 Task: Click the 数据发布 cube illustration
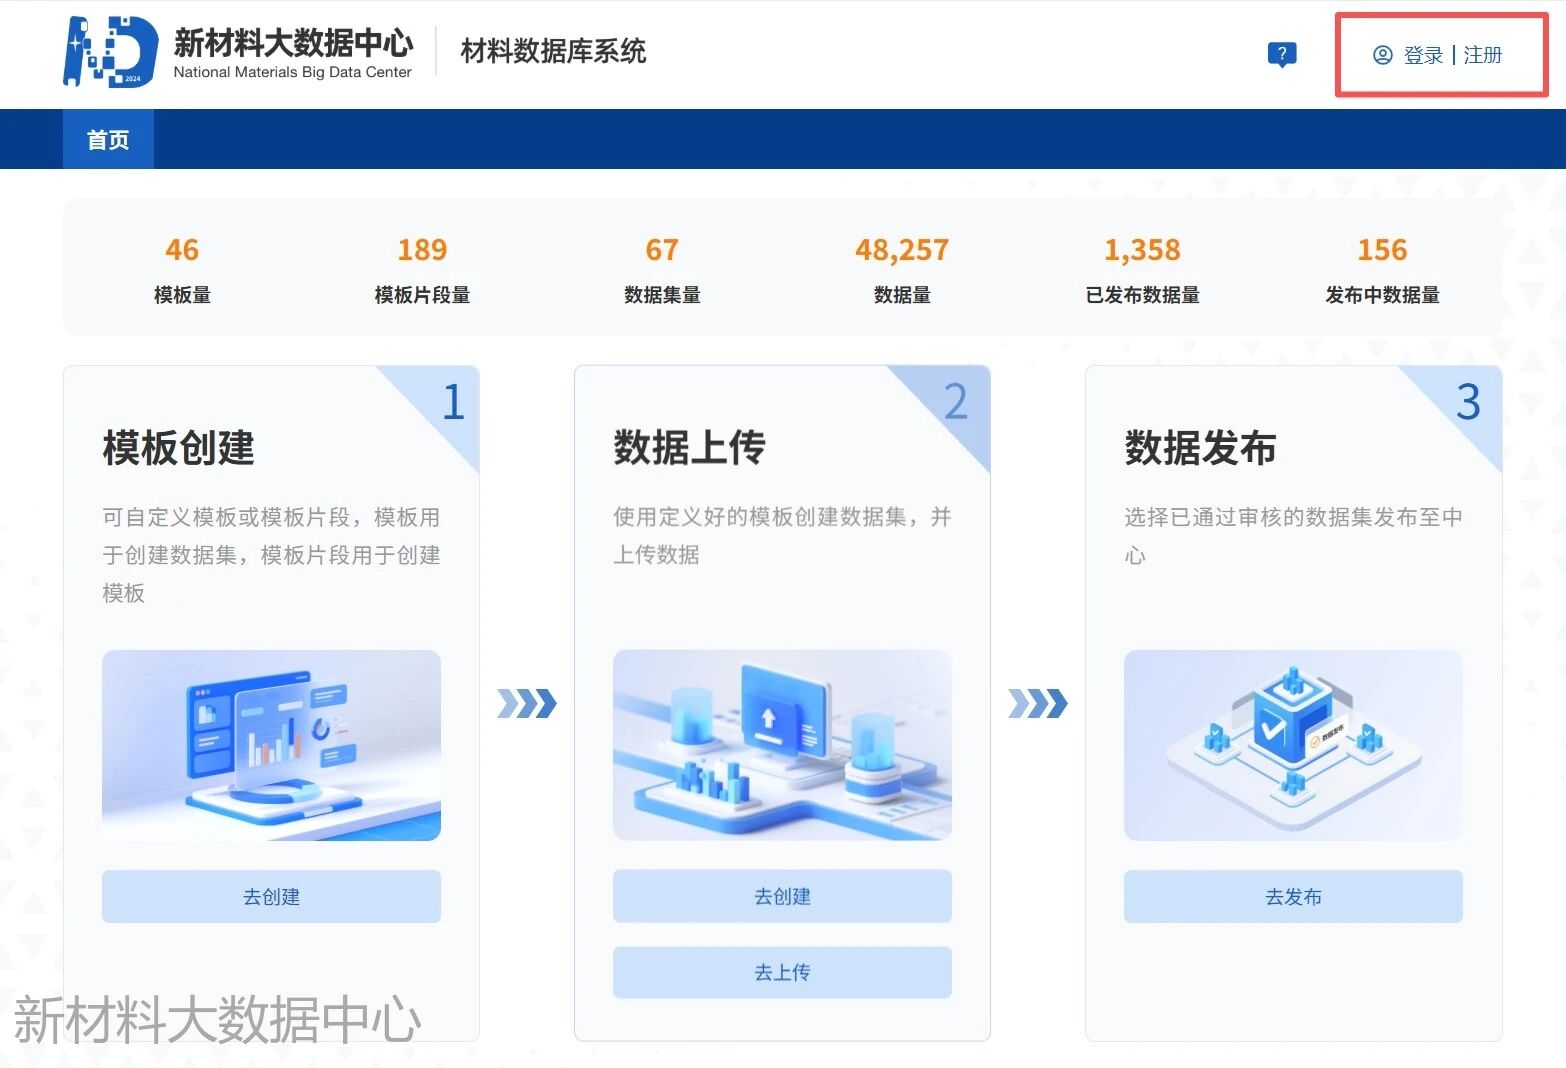[x=1293, y=745]
